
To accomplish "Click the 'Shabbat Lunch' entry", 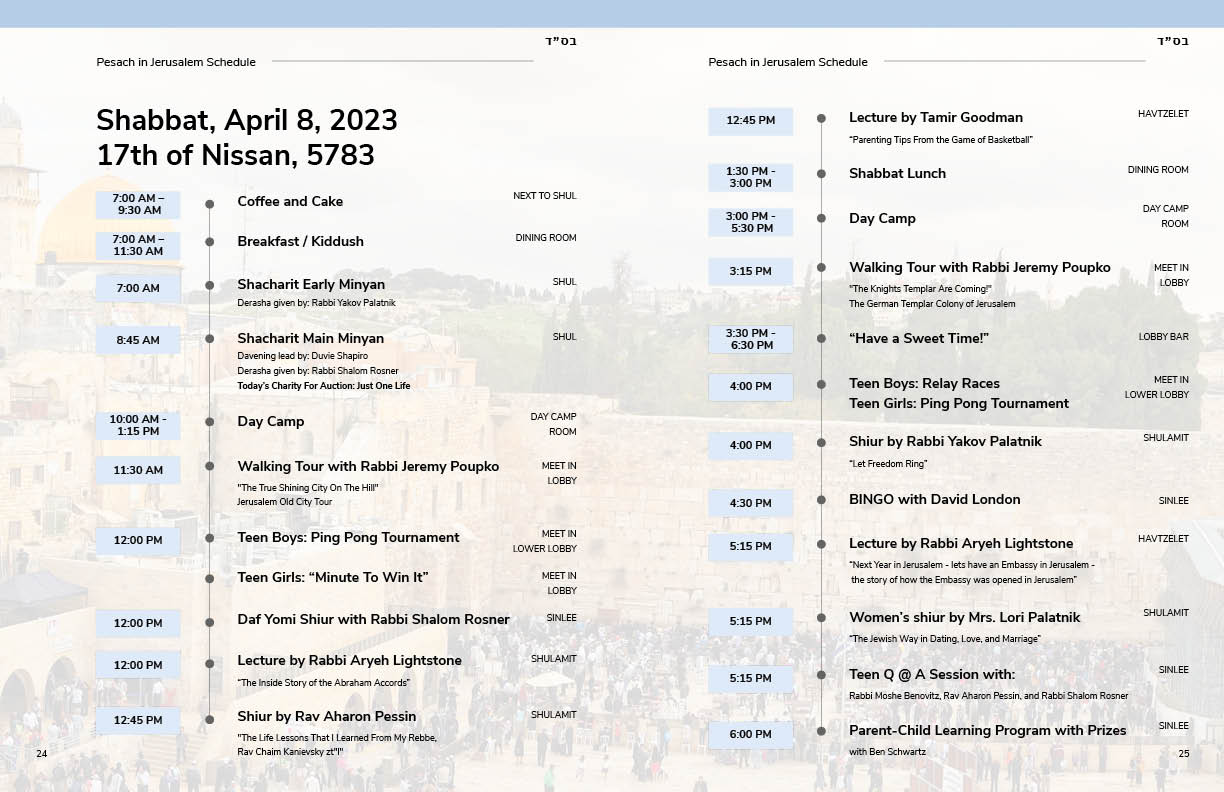I will 897,174.
